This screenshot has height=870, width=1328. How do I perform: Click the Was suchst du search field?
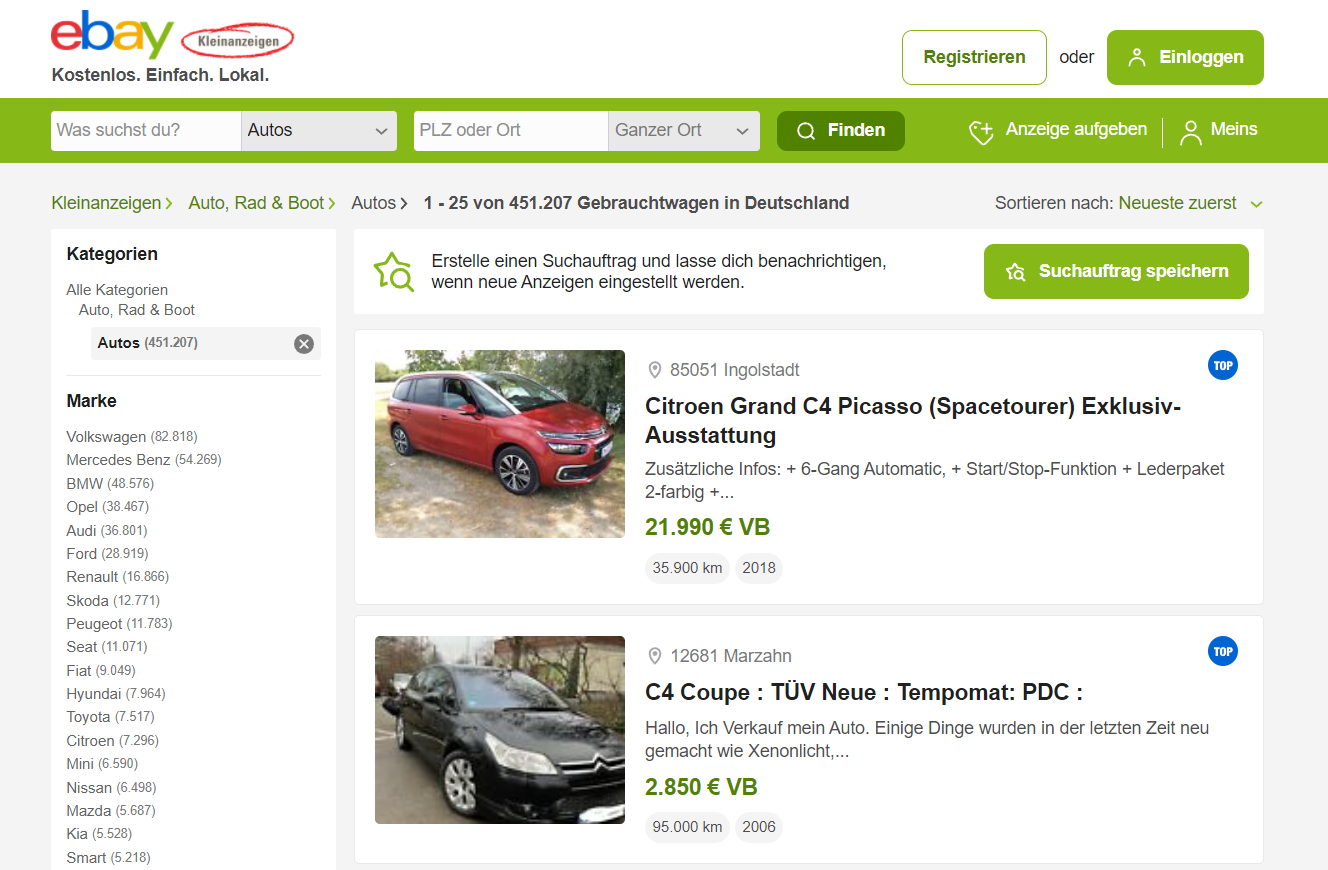coord(146,131)
